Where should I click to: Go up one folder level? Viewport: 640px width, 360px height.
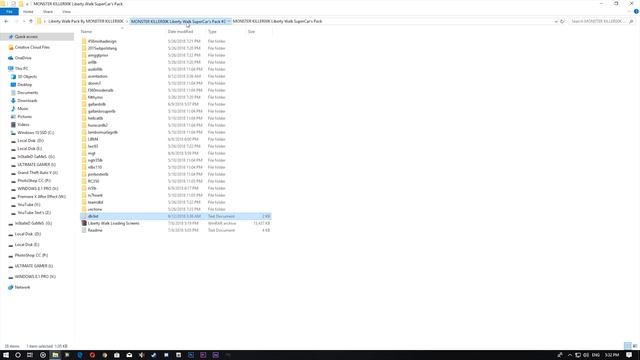(31, 21)
